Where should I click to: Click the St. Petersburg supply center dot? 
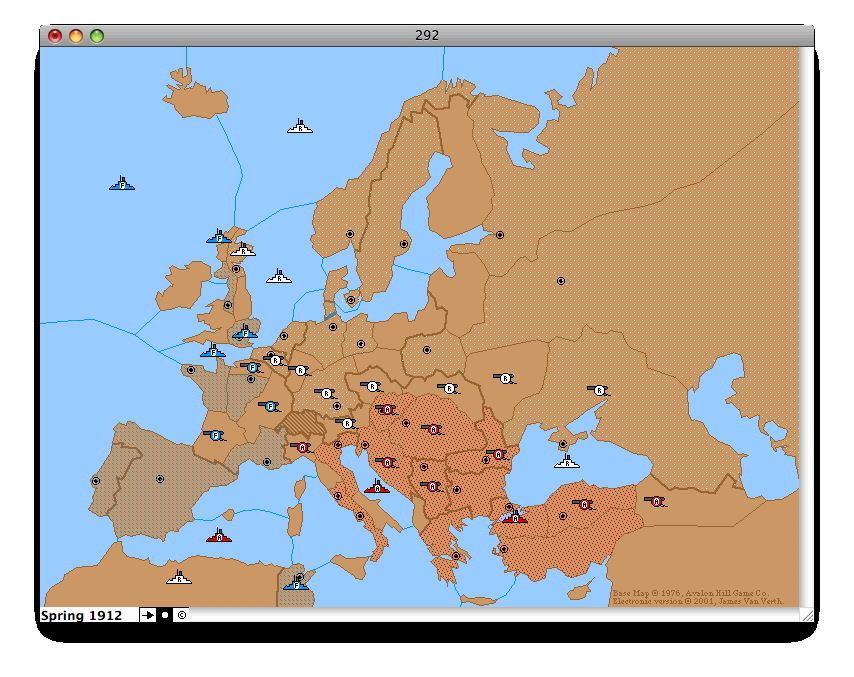click(500, 235)
